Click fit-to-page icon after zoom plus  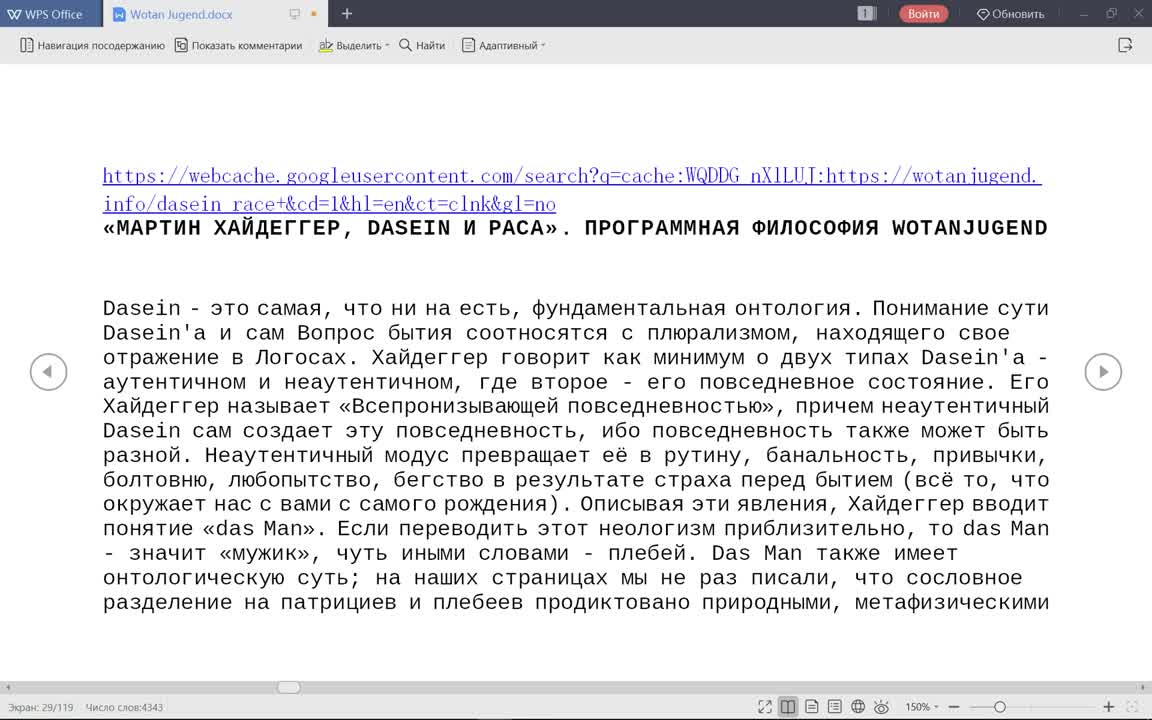1132,707
